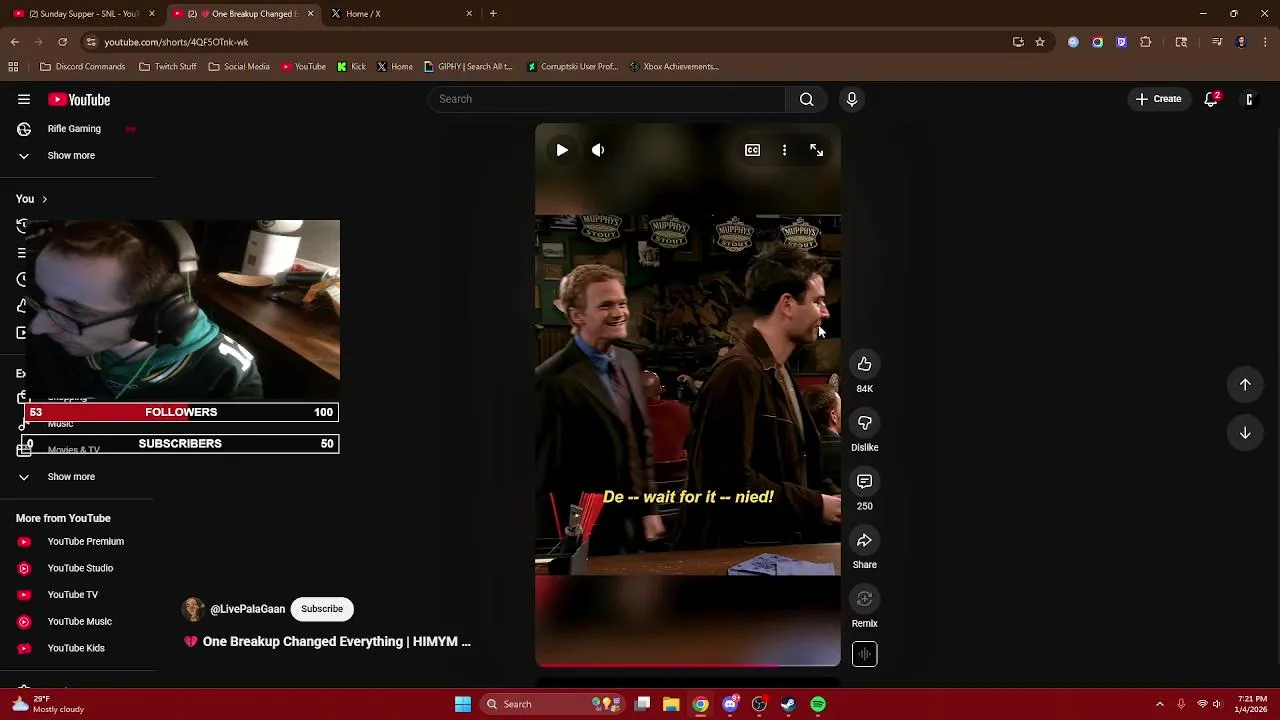1280x720 pixels.
Task: Show hidden system tray icons chevron
Action: (x=1160, y=704)
